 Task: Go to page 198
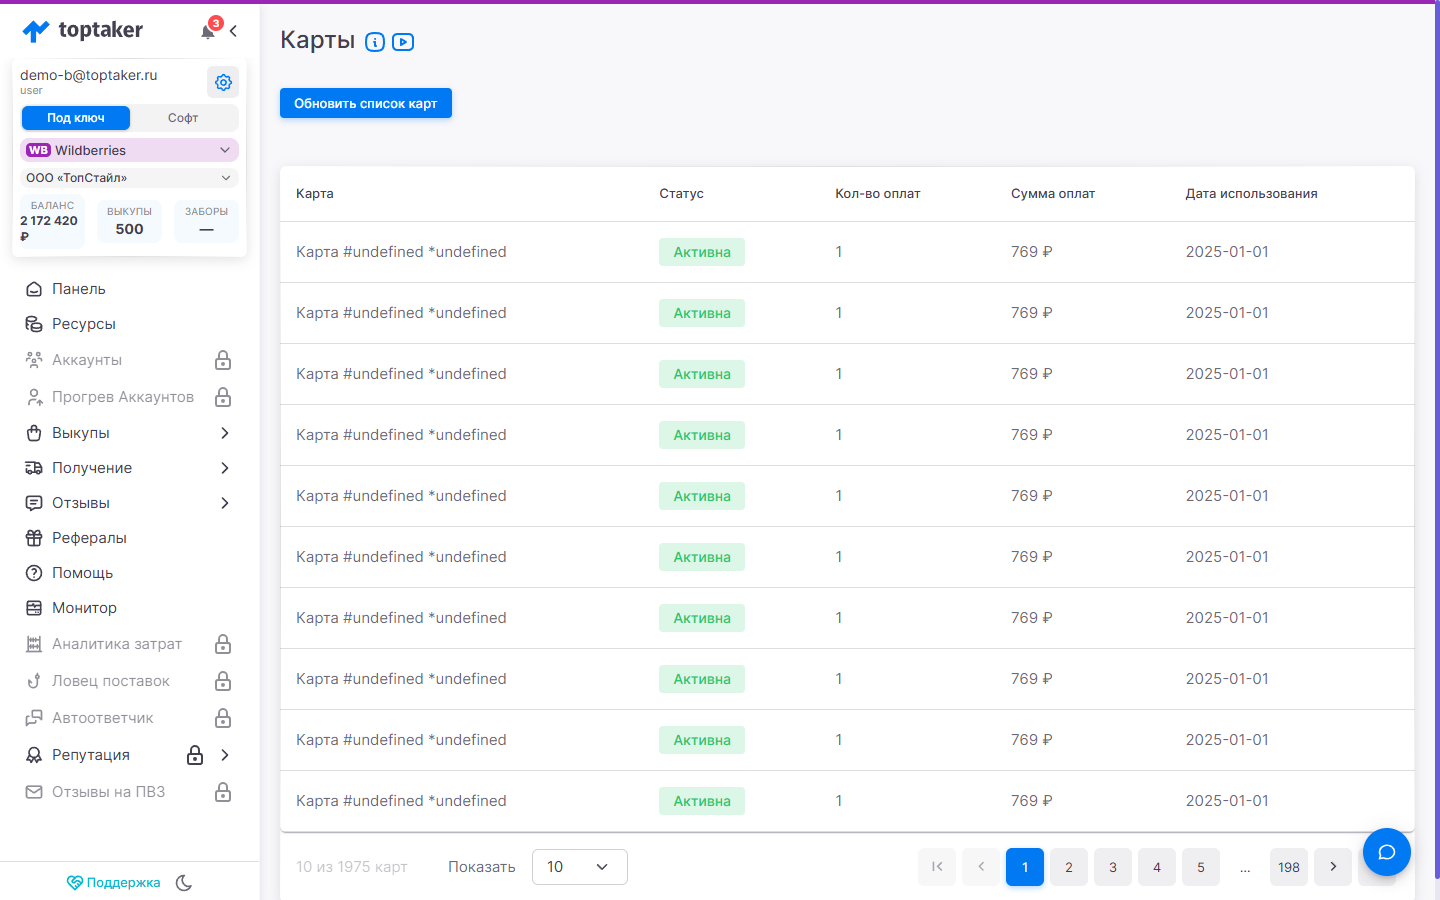[x=1289, y=867]
